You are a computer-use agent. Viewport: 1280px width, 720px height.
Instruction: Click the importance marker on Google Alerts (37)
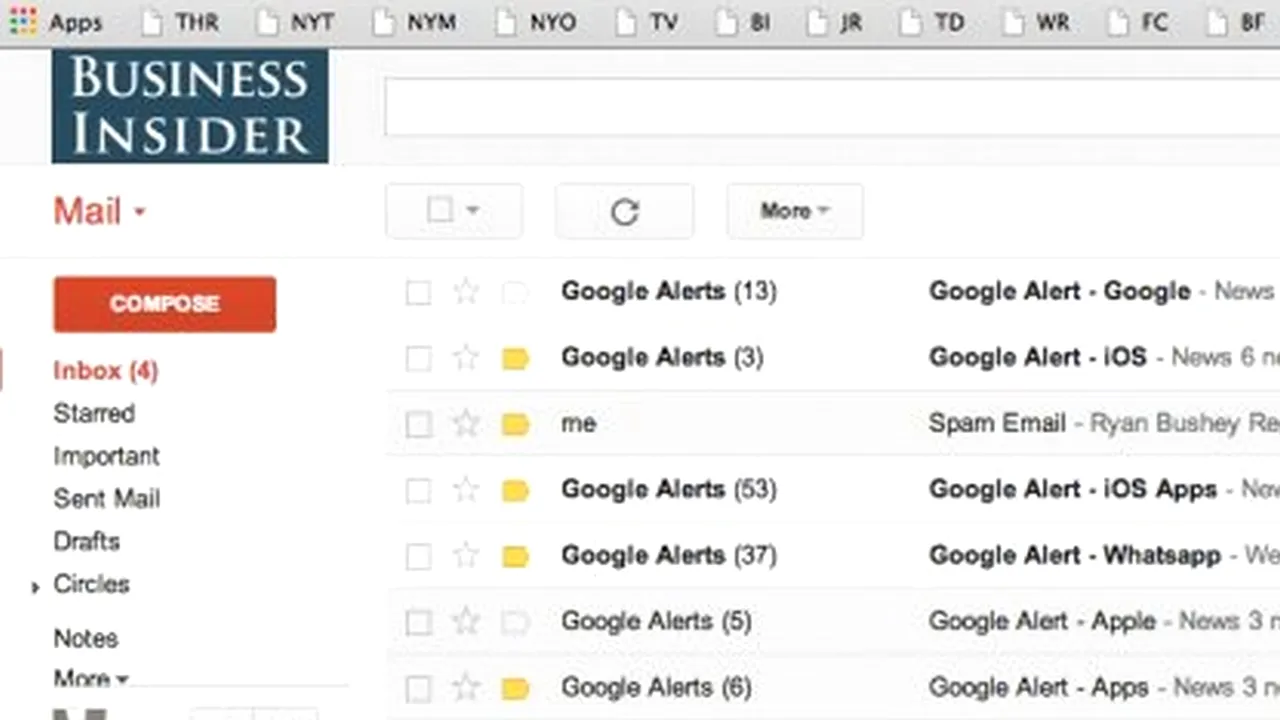point(515,556)
